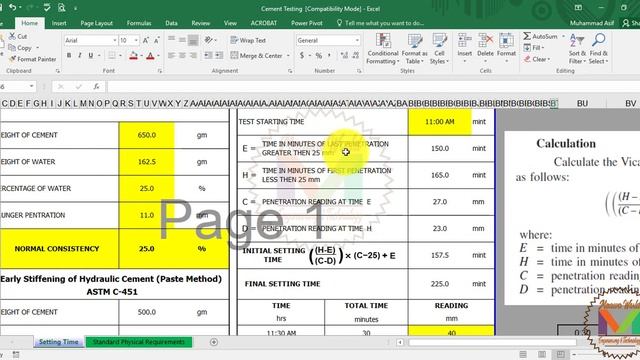Viewport: 640px width, 360px height.
Task: Select the 11:00 AM test starting time cell
Action: pyautogui.click(x=440, y=122)
